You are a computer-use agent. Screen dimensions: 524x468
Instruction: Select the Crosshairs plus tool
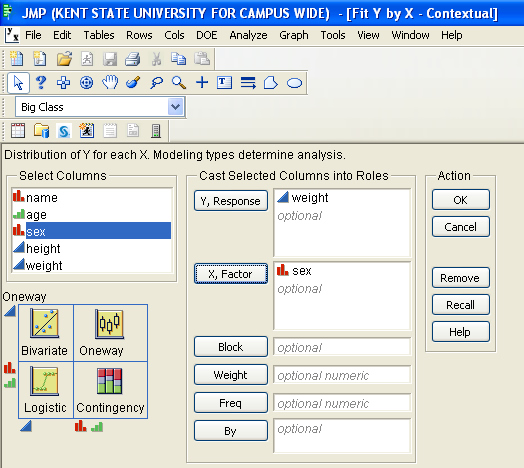click(202, 82)
